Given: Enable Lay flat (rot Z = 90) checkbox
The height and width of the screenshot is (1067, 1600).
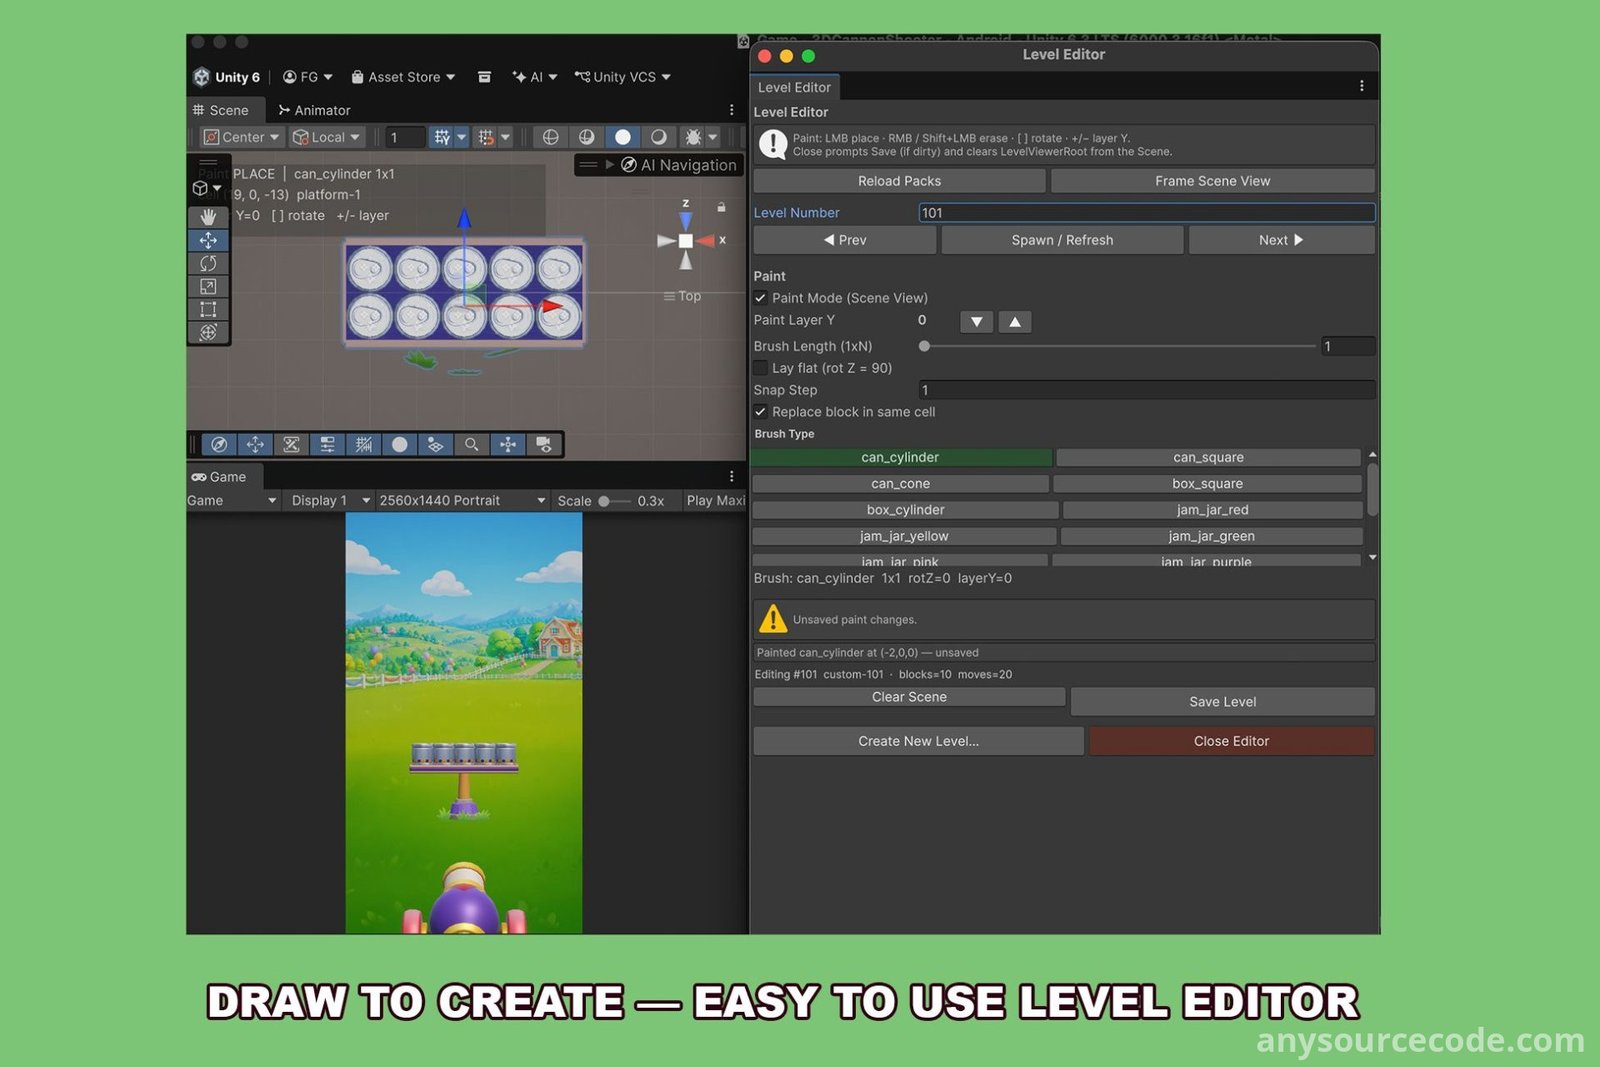Looking at the screenshot, I should click(760, 368).
